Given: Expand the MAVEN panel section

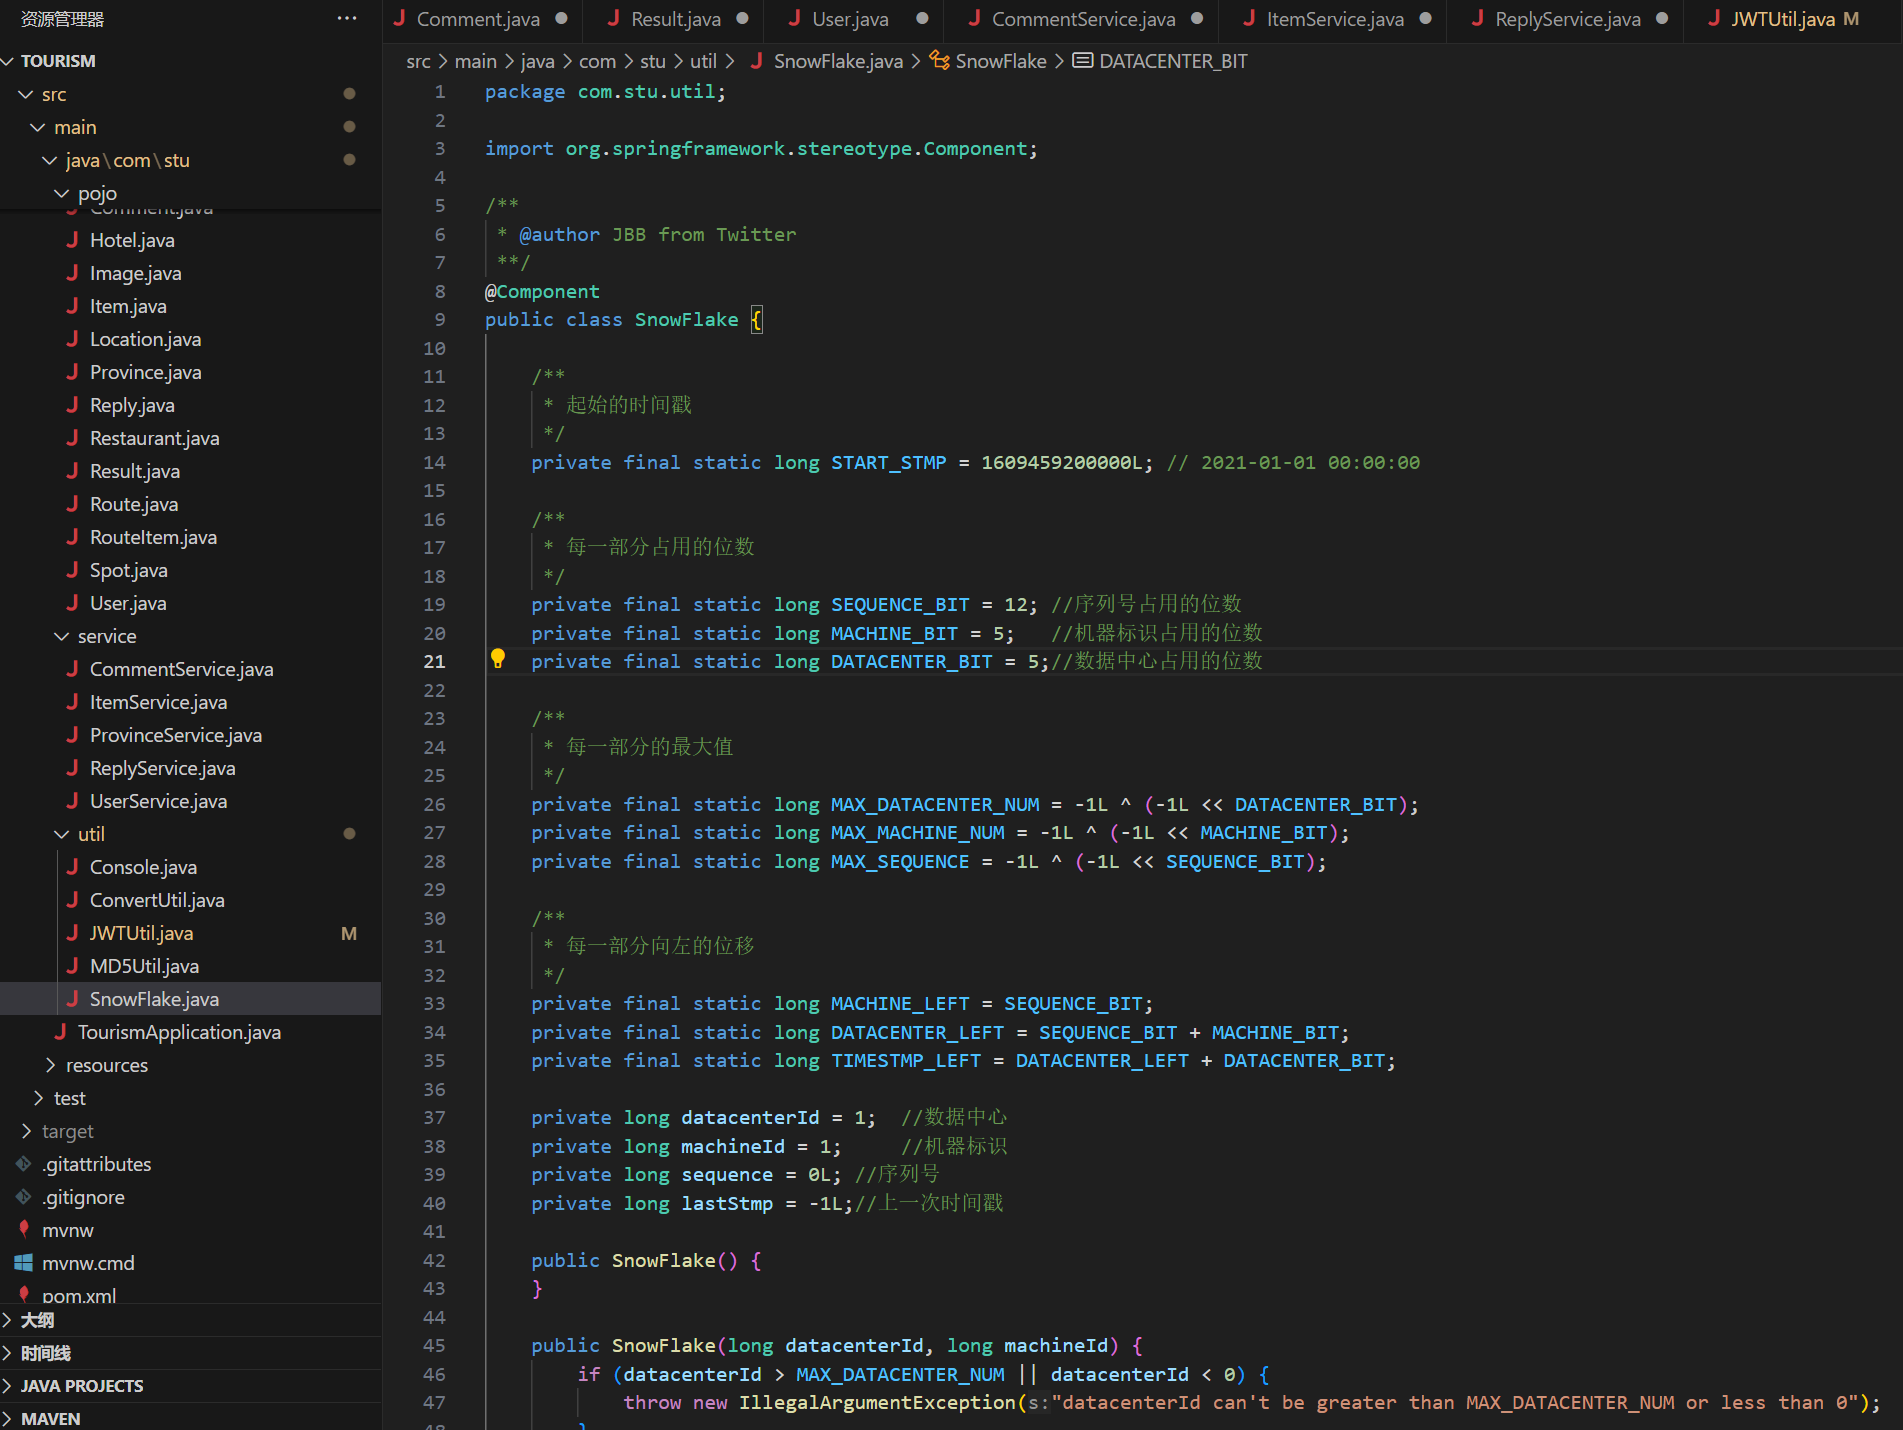Looking at the screenshot, I should tap(50, 1419).
